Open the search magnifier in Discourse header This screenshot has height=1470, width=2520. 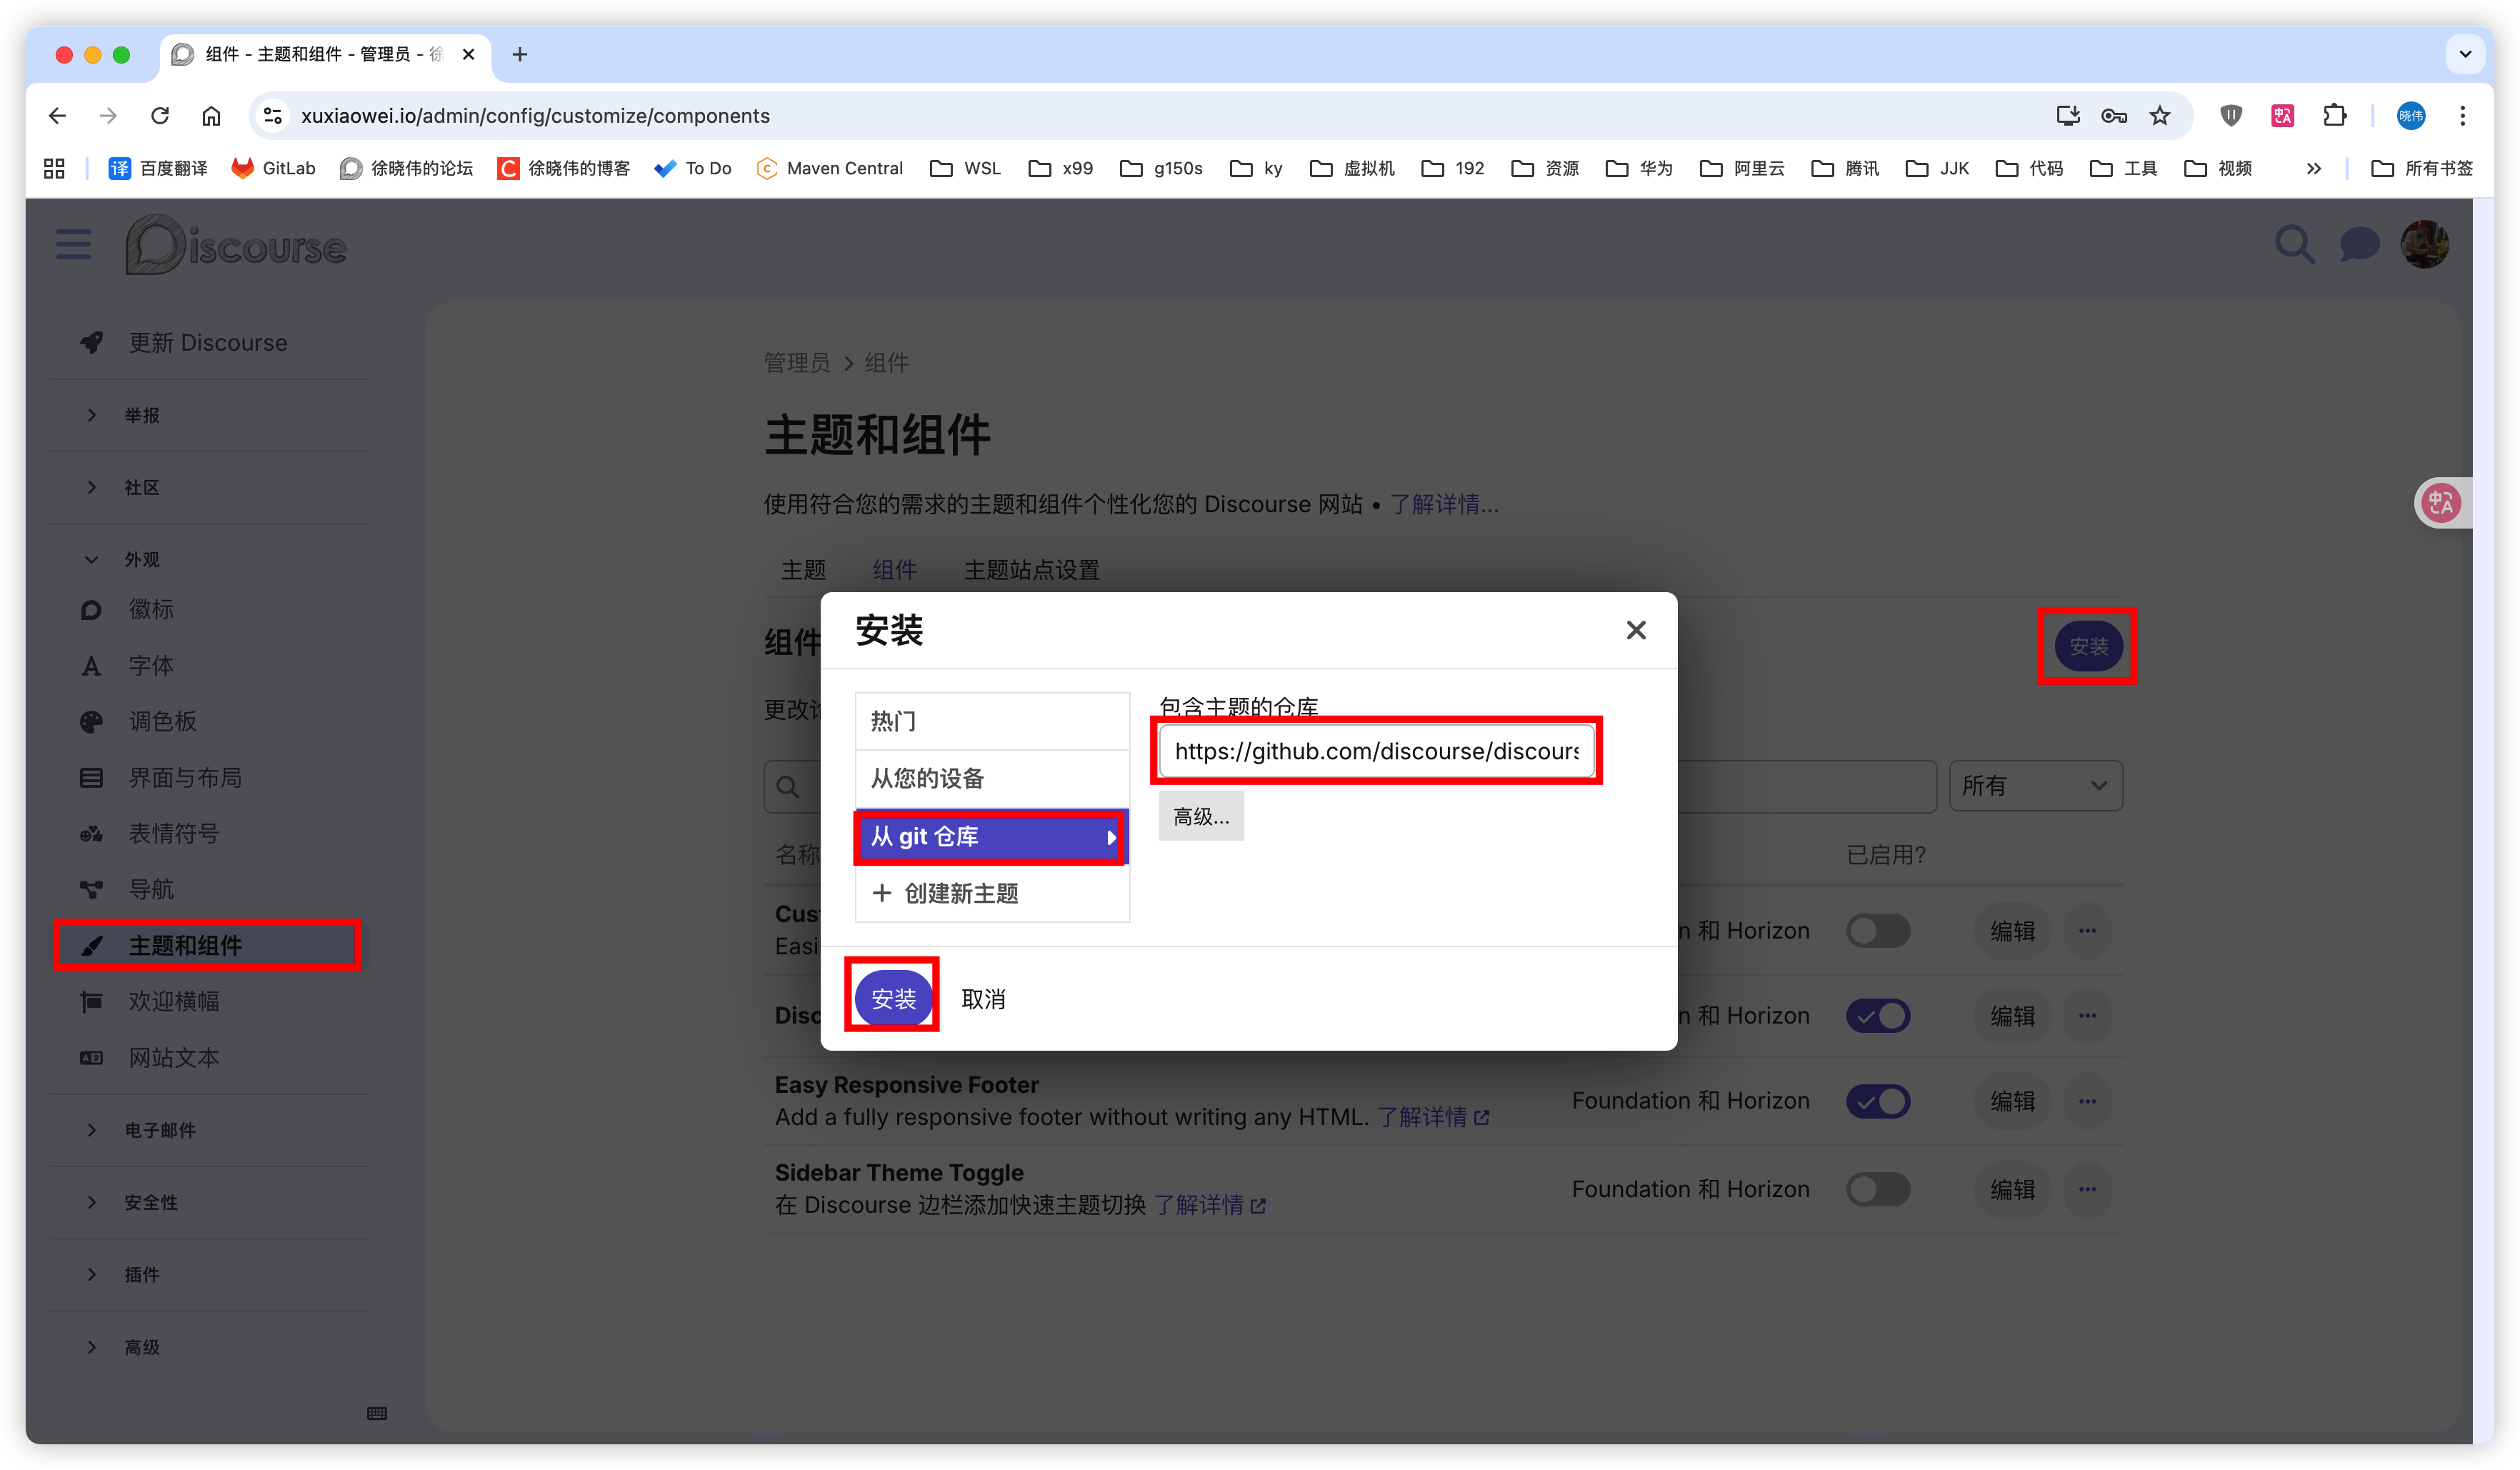[2293, 244]
